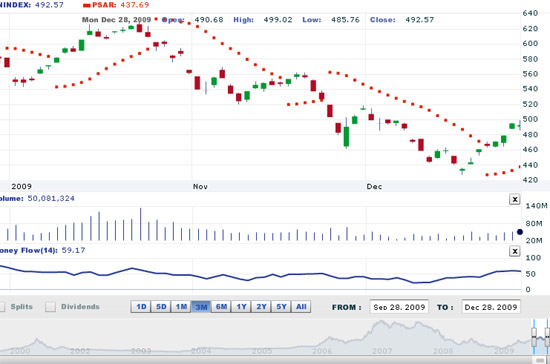Viewport: 550px width, 364px height.
Task: Click the horizontal scrollbar thumb at bottom
Action: (x=539, y=360)
